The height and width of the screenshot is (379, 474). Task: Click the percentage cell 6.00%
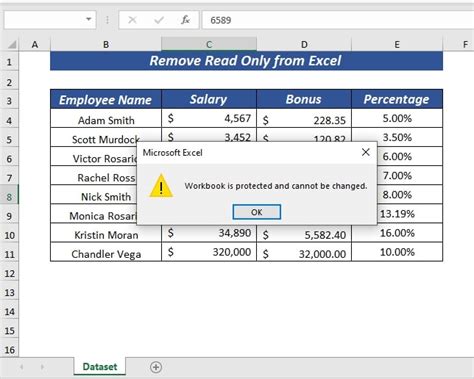pyautogui.click(x=410, y=156)
